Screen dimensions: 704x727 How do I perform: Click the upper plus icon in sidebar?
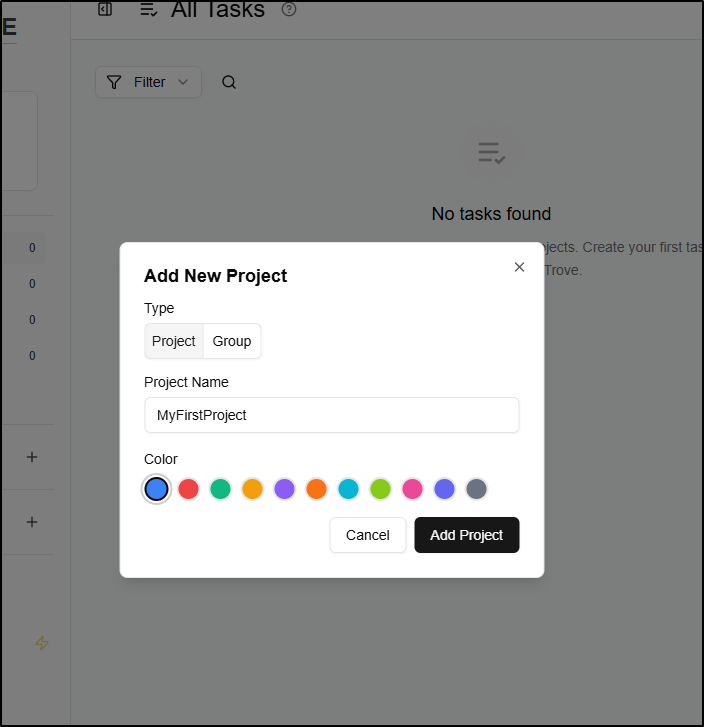[x=32, y=457]
